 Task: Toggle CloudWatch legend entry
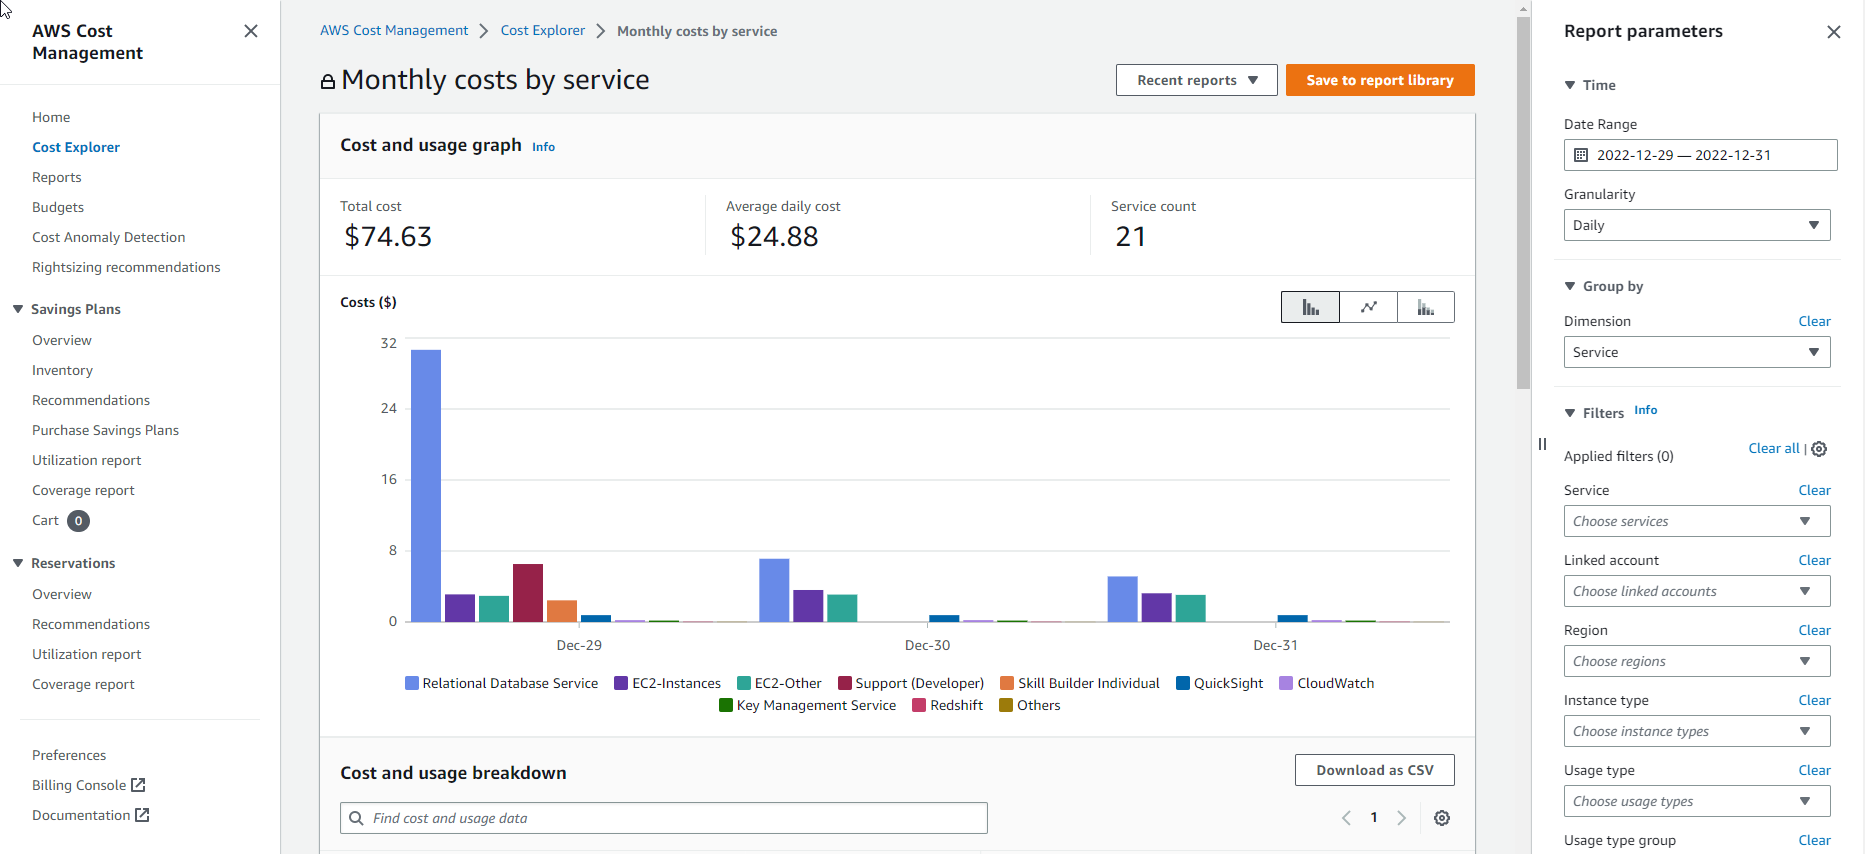click(x=1327, y=683)
